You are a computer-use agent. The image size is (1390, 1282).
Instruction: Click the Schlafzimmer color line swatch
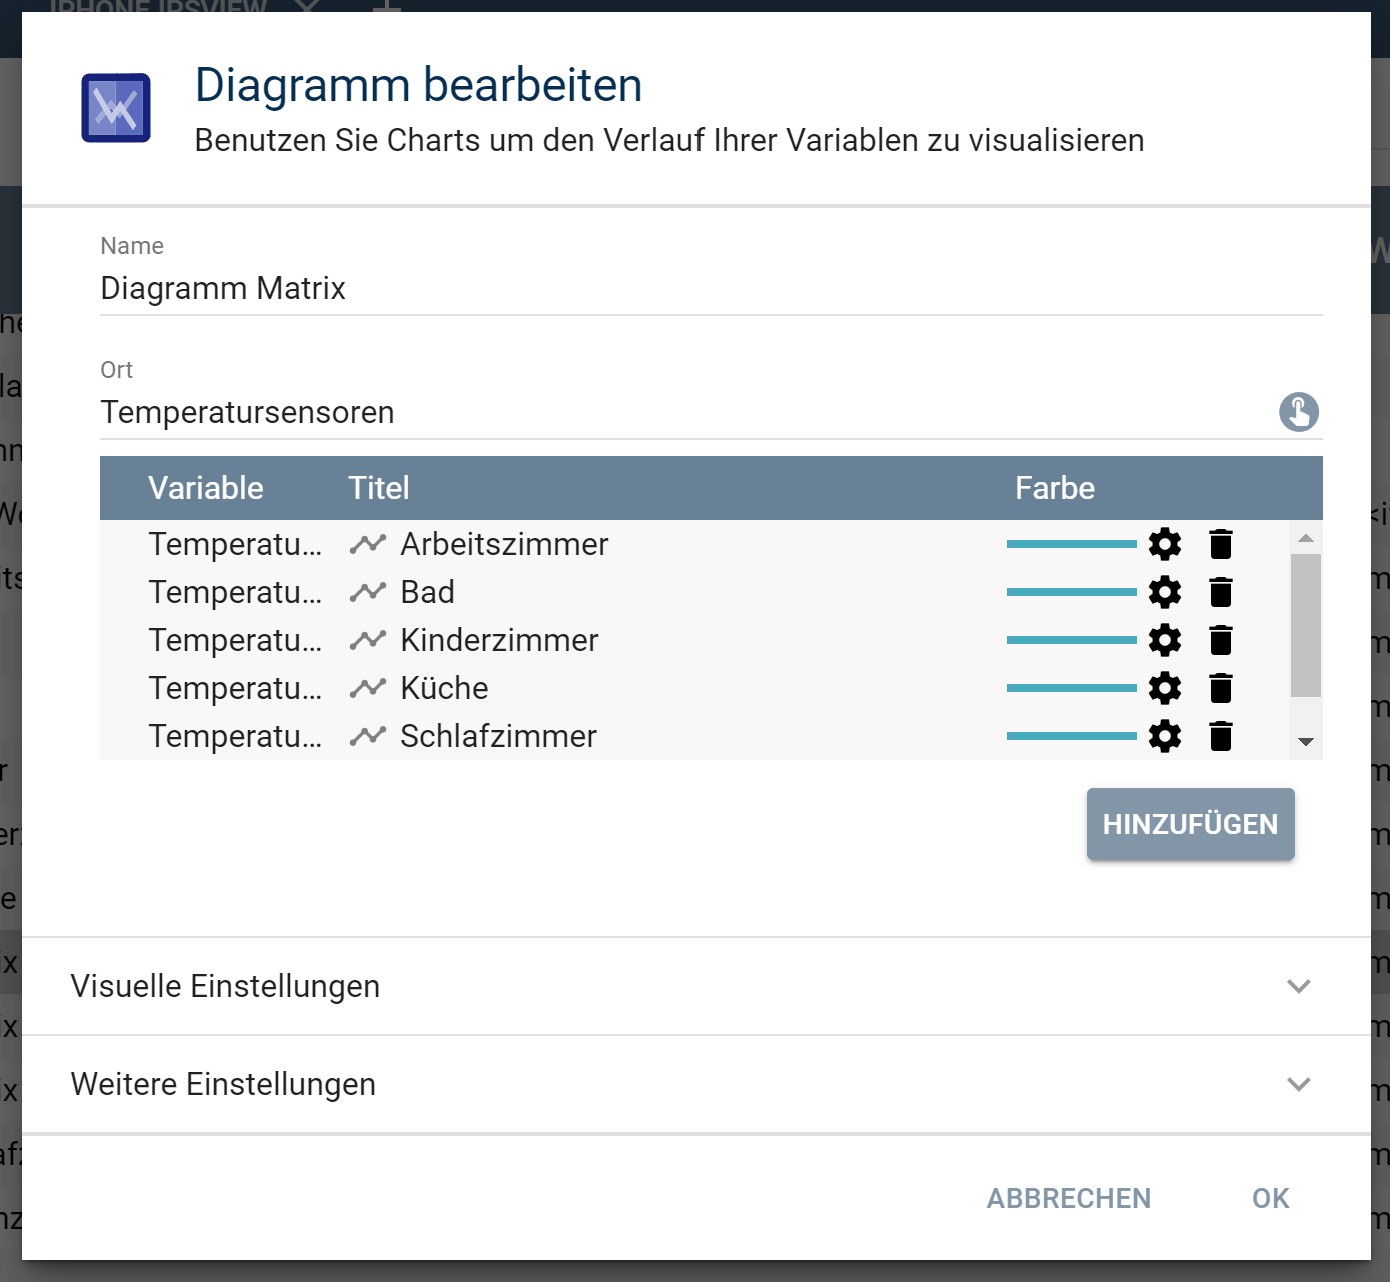click(x=1072, y=736)
